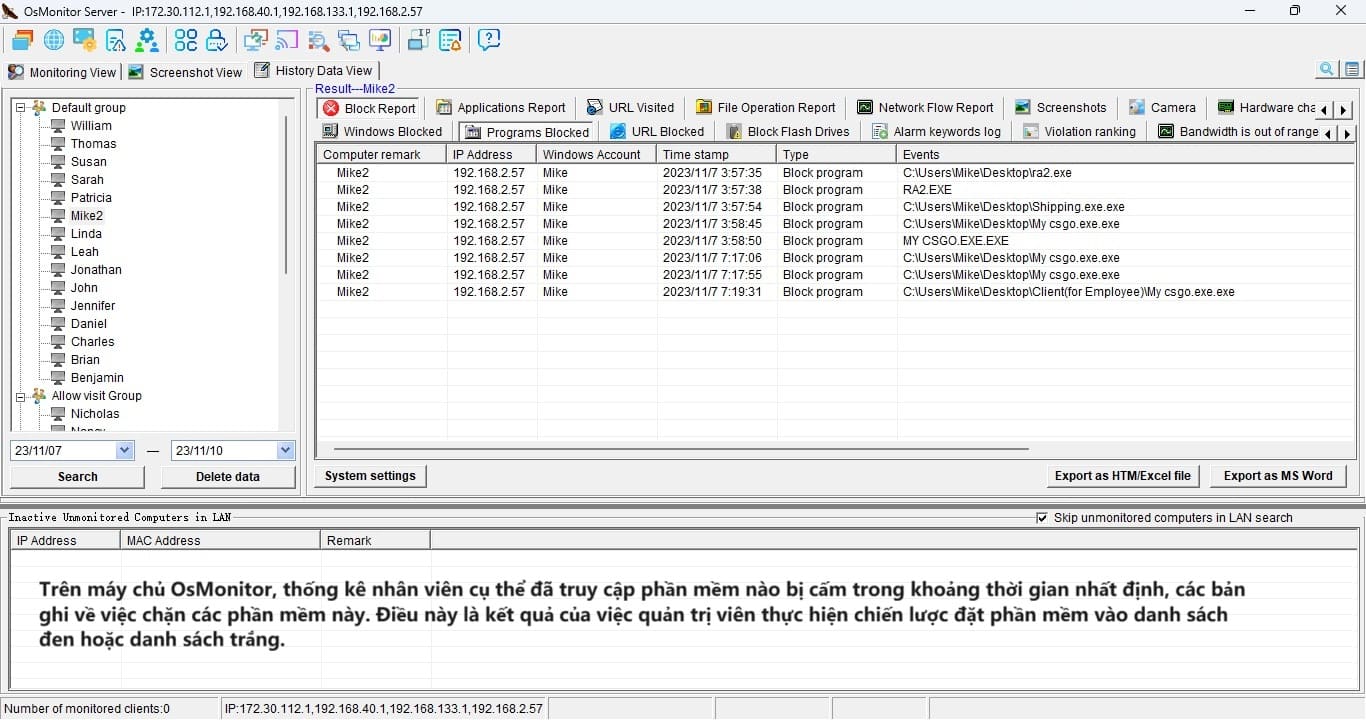Open the Windows Blocked sub-tab
The width and height of the screenshot is (1366, 720).
(382, 131)
